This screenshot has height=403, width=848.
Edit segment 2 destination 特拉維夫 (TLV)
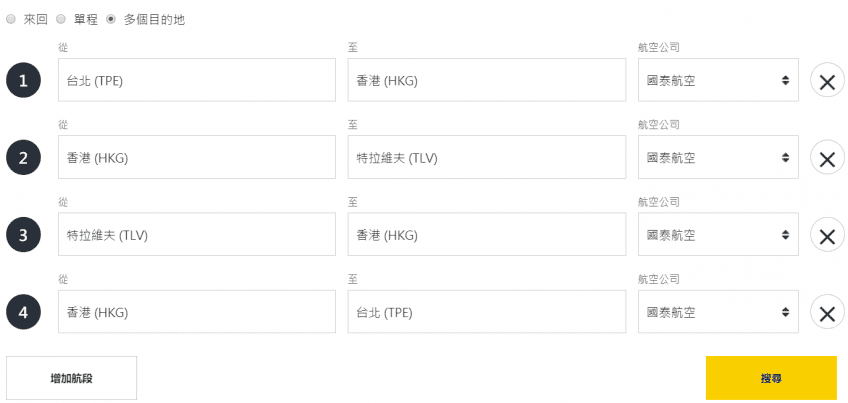[x=486, y=157]
